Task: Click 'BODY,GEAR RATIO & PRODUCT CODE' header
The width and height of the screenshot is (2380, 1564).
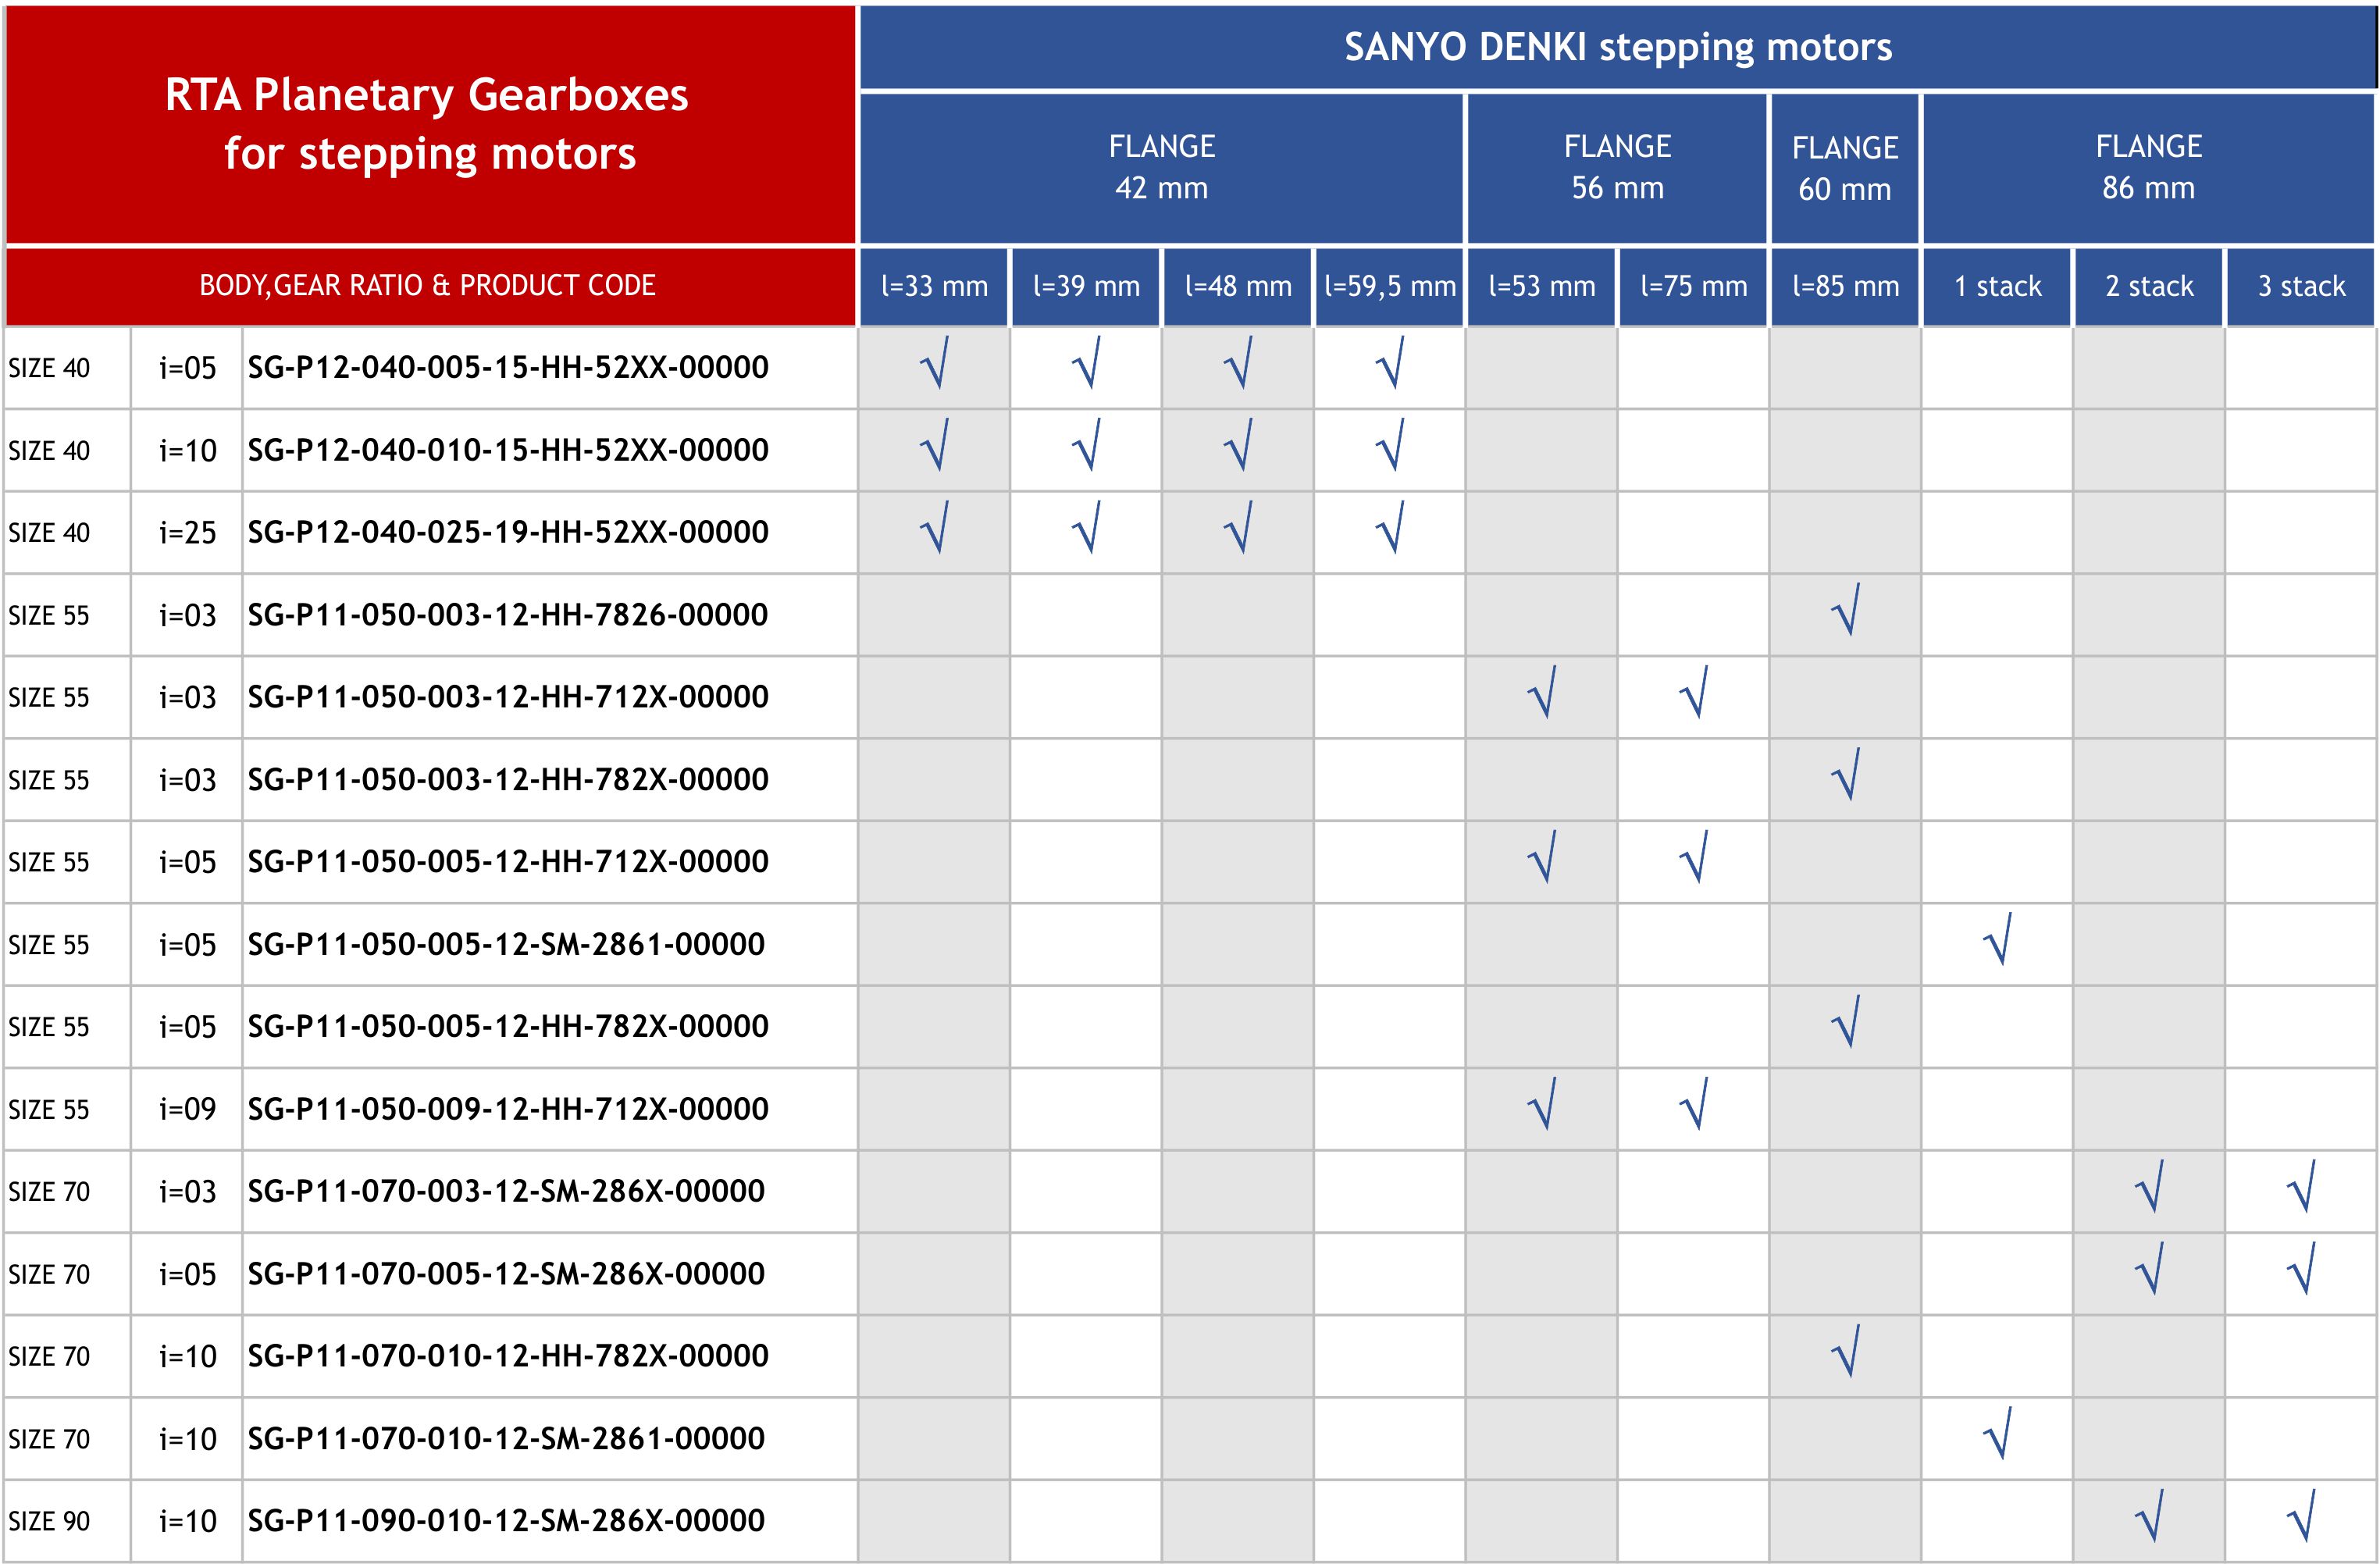Action: [430, 286]
